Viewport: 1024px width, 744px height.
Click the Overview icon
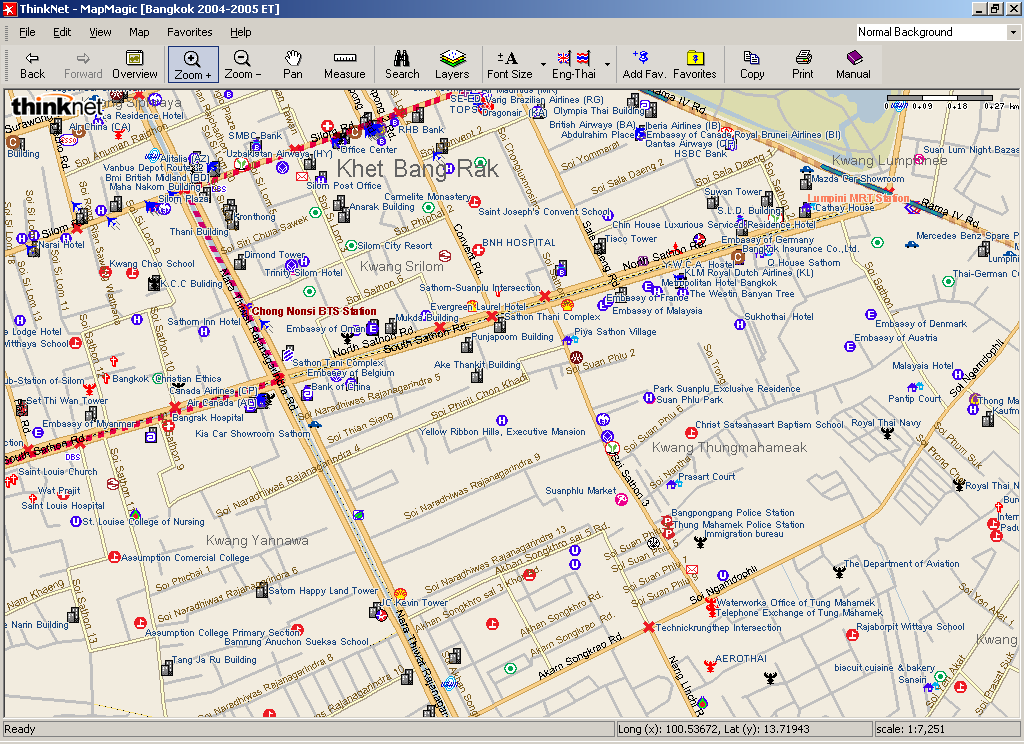click(135, 65)
